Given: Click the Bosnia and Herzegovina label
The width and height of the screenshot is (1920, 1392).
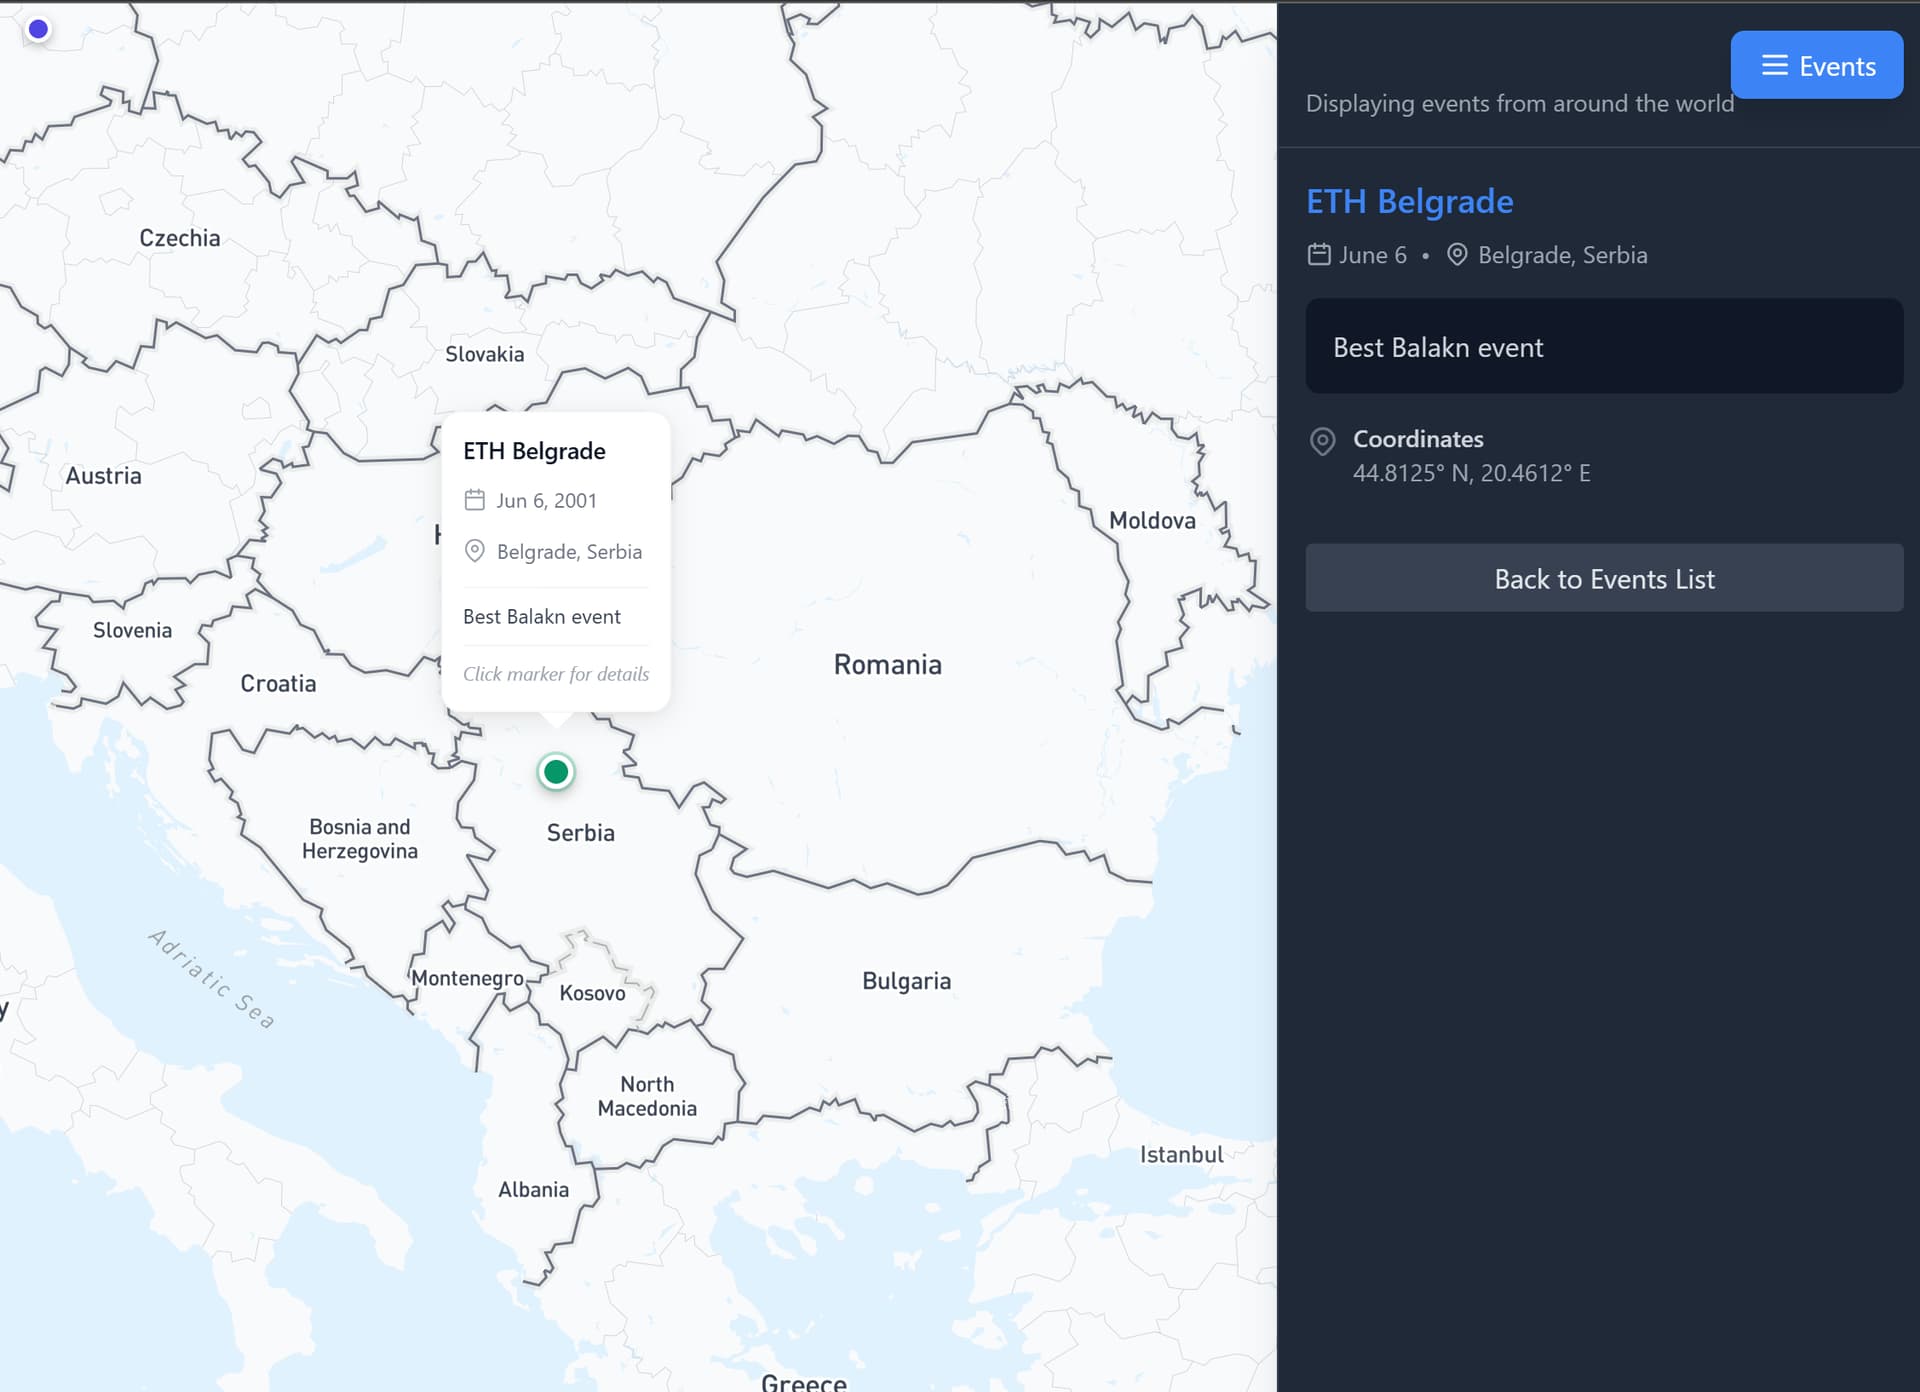Looking at the screenshot, I should pos(360,839).
